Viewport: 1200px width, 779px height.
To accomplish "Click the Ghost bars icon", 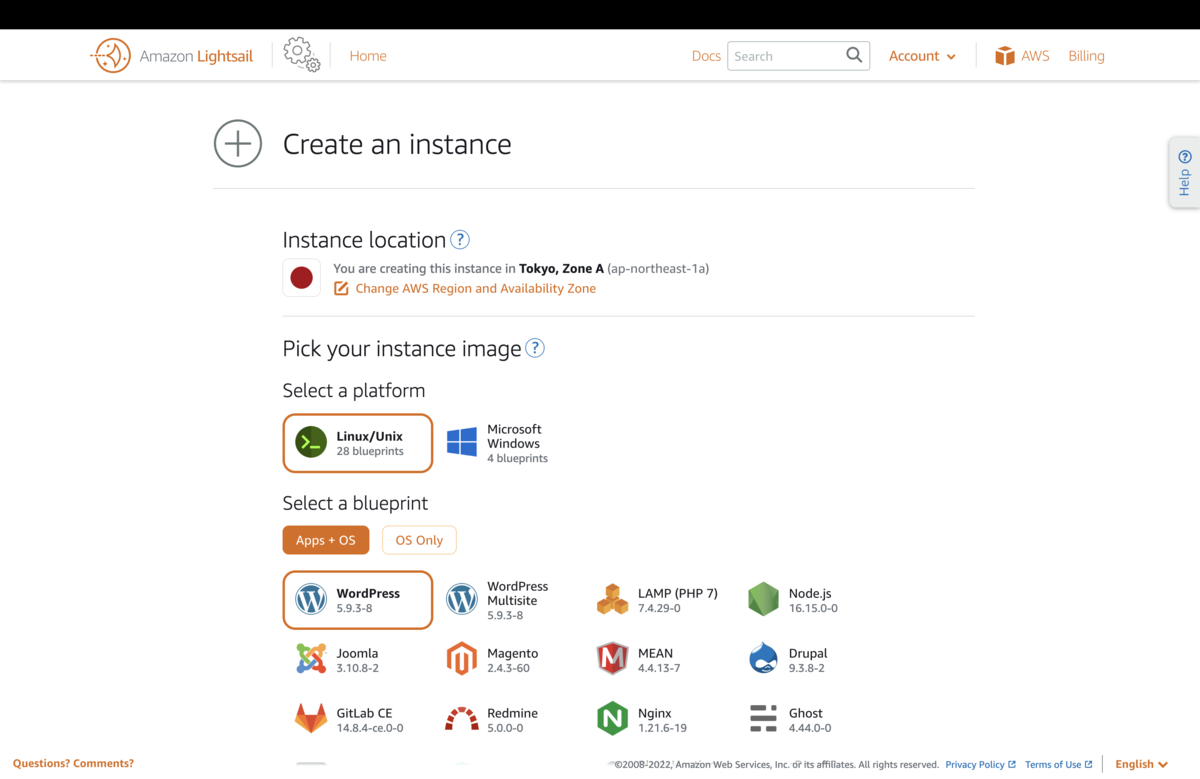I will (x=763, y=718).
